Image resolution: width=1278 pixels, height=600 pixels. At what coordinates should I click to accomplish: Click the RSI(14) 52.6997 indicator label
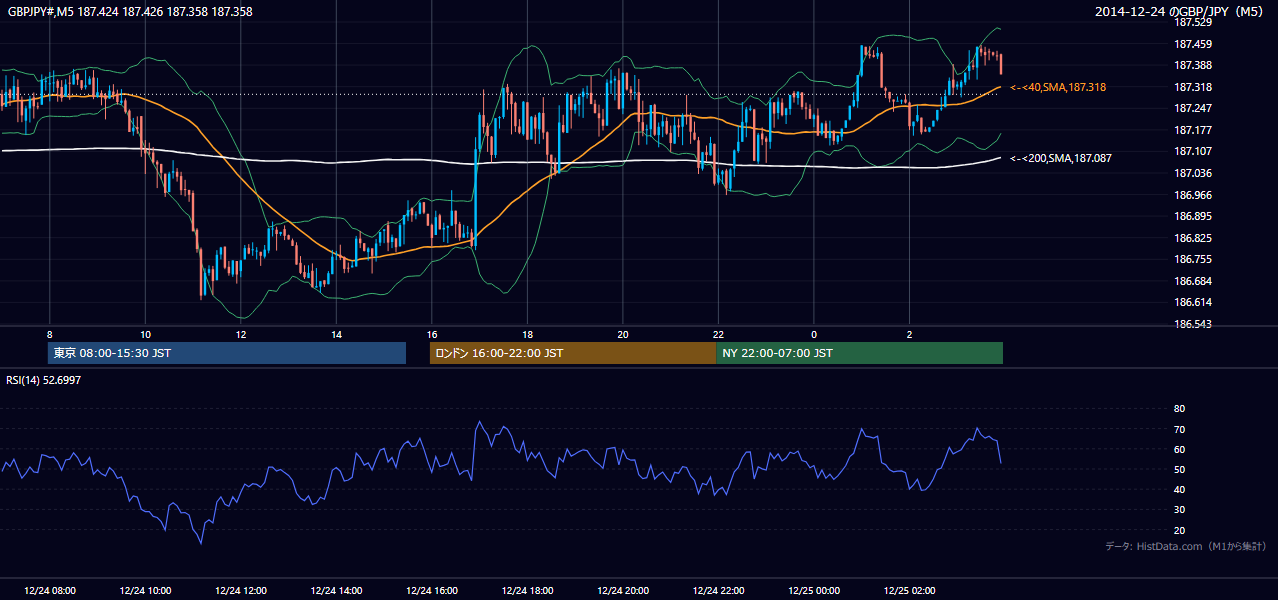[x=44, y=380]
